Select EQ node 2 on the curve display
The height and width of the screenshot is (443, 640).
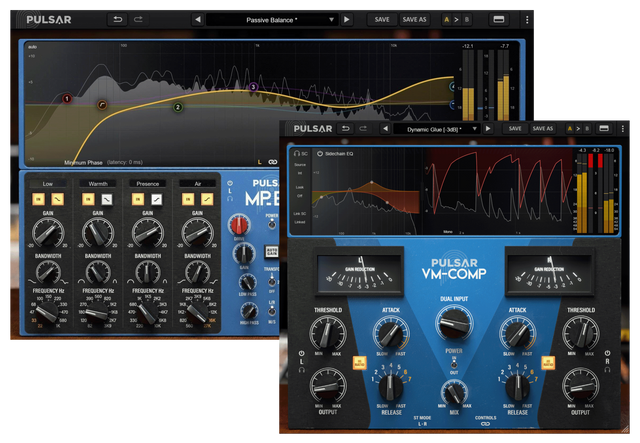pos(178,107)
